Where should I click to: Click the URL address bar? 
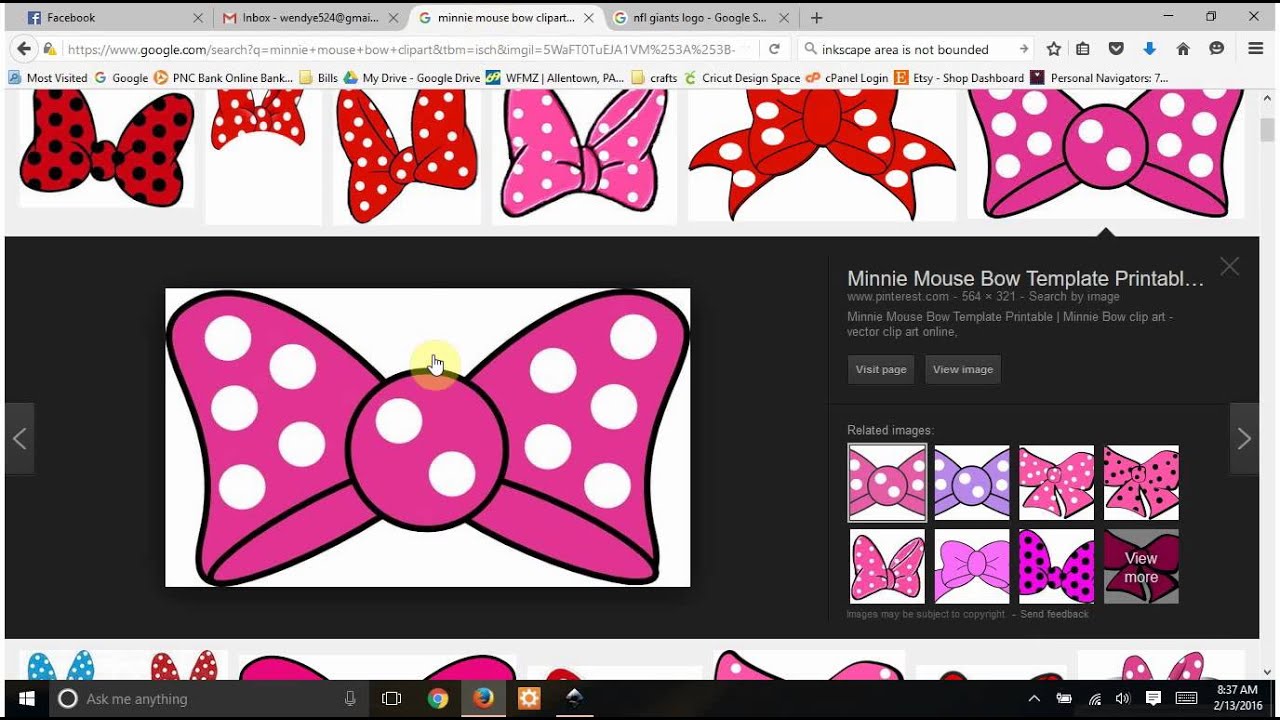pos(400,48)
